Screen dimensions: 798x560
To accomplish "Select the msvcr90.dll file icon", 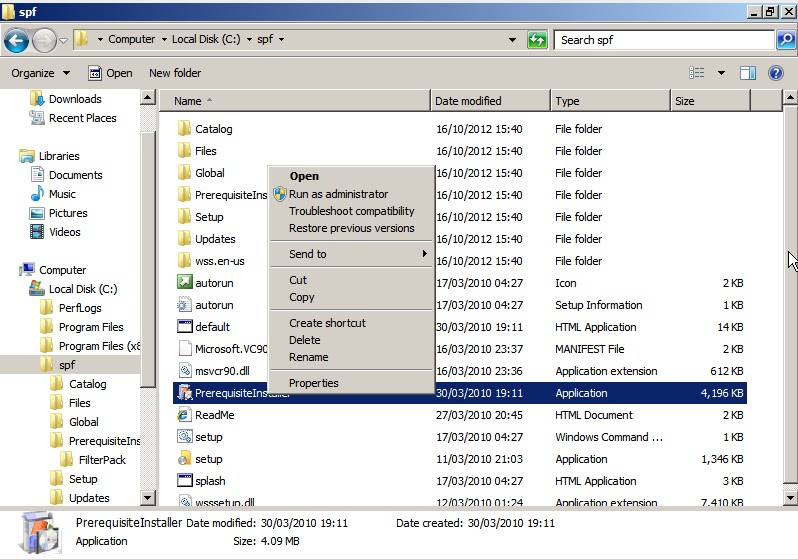I will tap(184, 371).
